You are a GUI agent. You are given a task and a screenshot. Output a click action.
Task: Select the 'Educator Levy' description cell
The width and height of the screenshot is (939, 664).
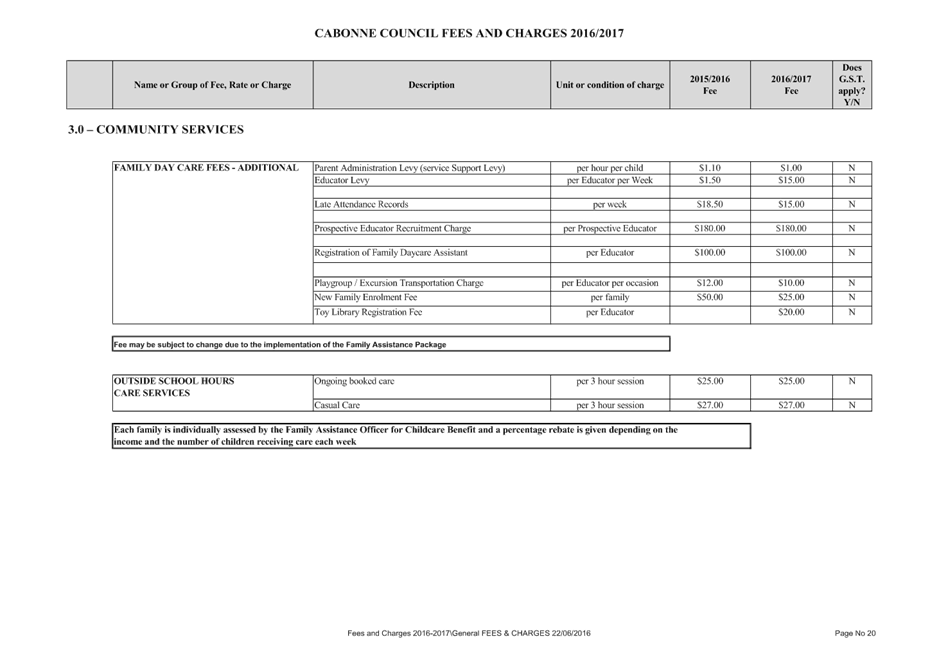432,180
